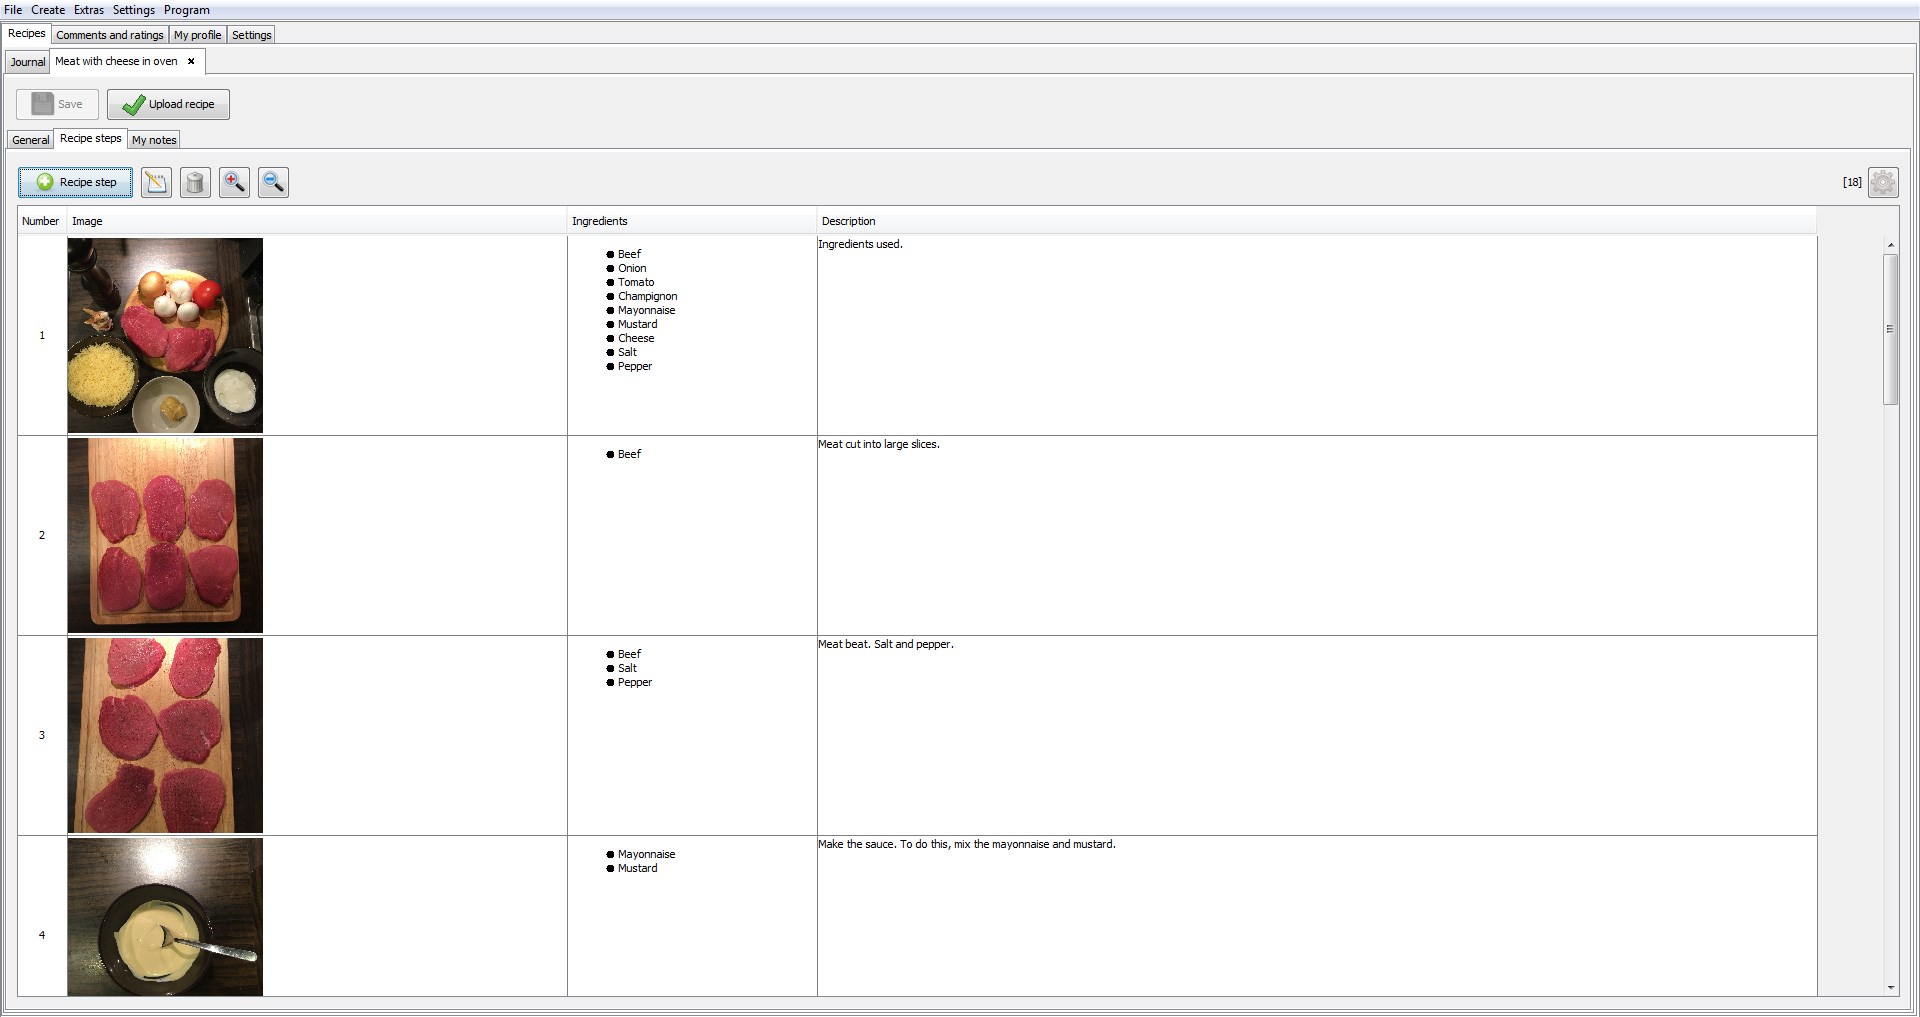The height and width of the screenshot is (1017, 1920).
Task: Zoom in using the magnifier plus icon
Action: (x=233, y=182)
